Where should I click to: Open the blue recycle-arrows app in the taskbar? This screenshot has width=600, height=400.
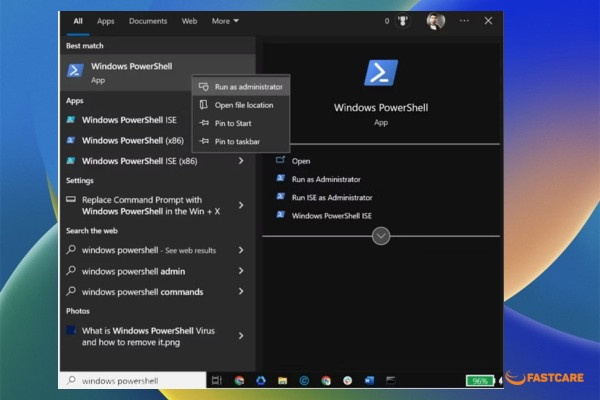tap(261, 380)
